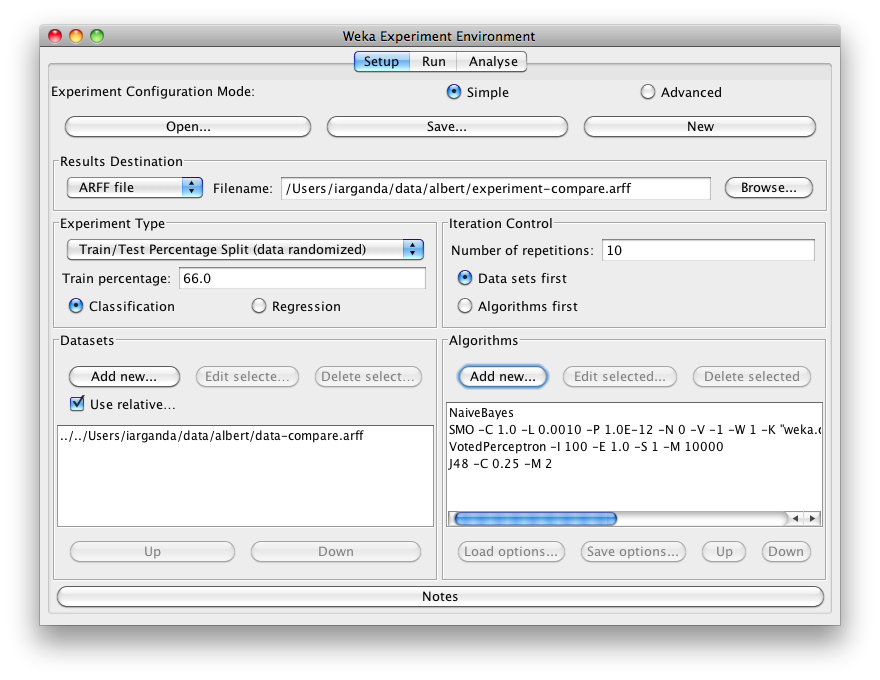Zoom the window with green button
Screen dimensions: 880x680
pyautogui.click(x=97, y=36)
